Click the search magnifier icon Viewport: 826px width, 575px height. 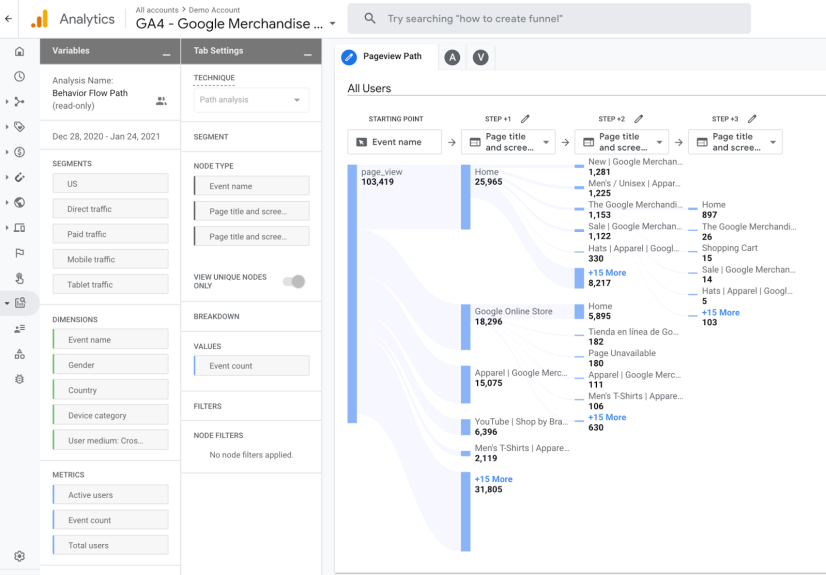[370, 18]
